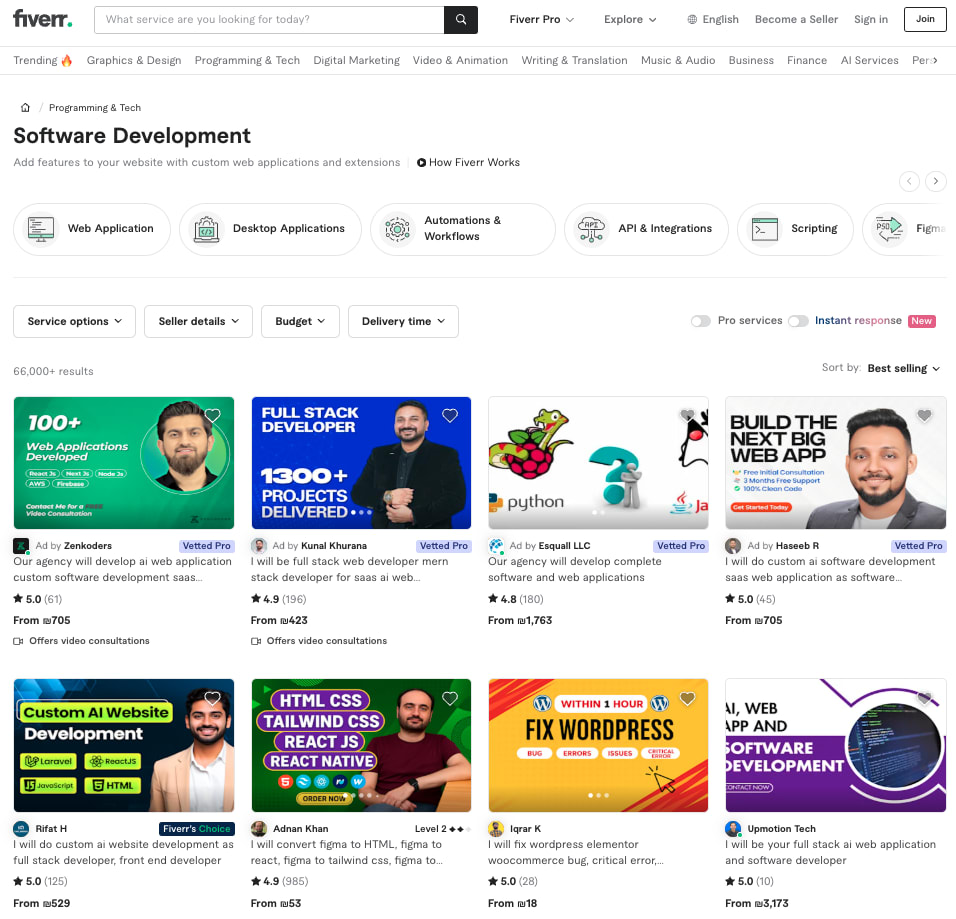Click the search magnifier button
This screenshot has width=956, height=919.
(461, 20)
